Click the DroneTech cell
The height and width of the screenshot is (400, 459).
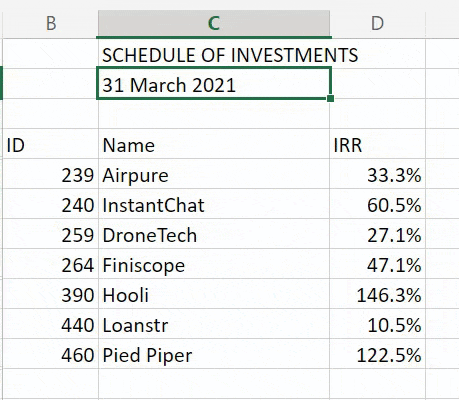[x=214, y=234]
